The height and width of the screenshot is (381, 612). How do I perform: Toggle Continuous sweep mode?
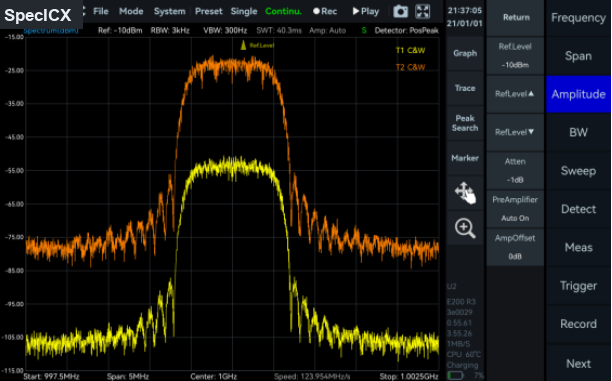(x=283, y=11)
